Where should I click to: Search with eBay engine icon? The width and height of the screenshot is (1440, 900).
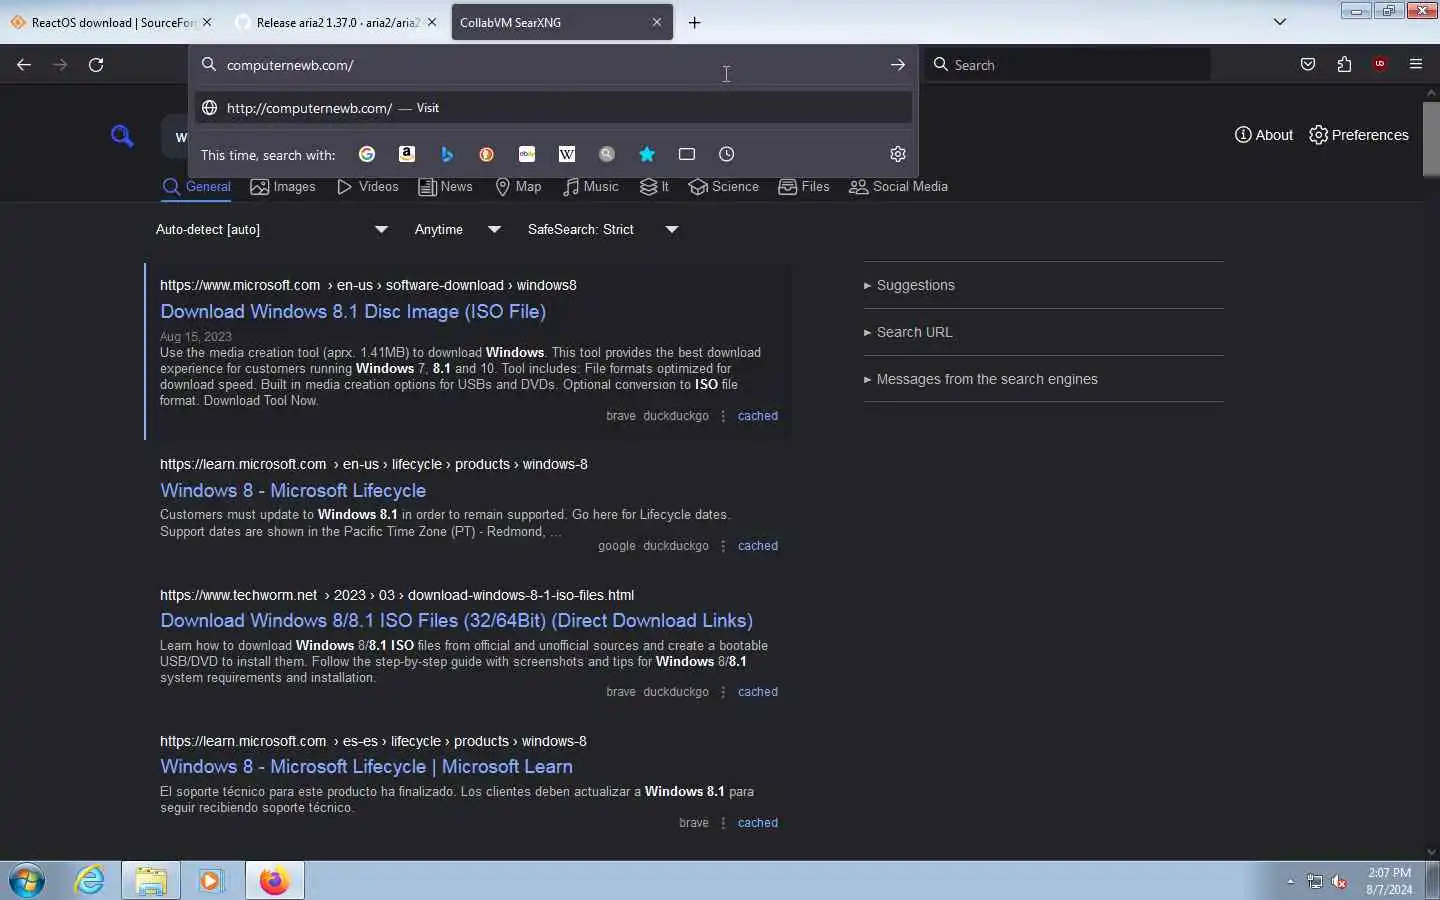tap(527, 154)
